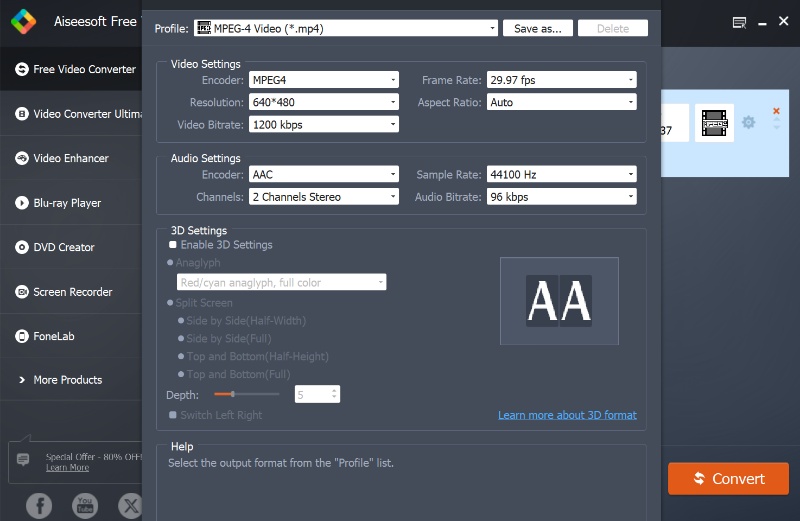This screenshot has width=800, height=521.
Task: Select Blu-ray Player menu item
Action: 71,203
